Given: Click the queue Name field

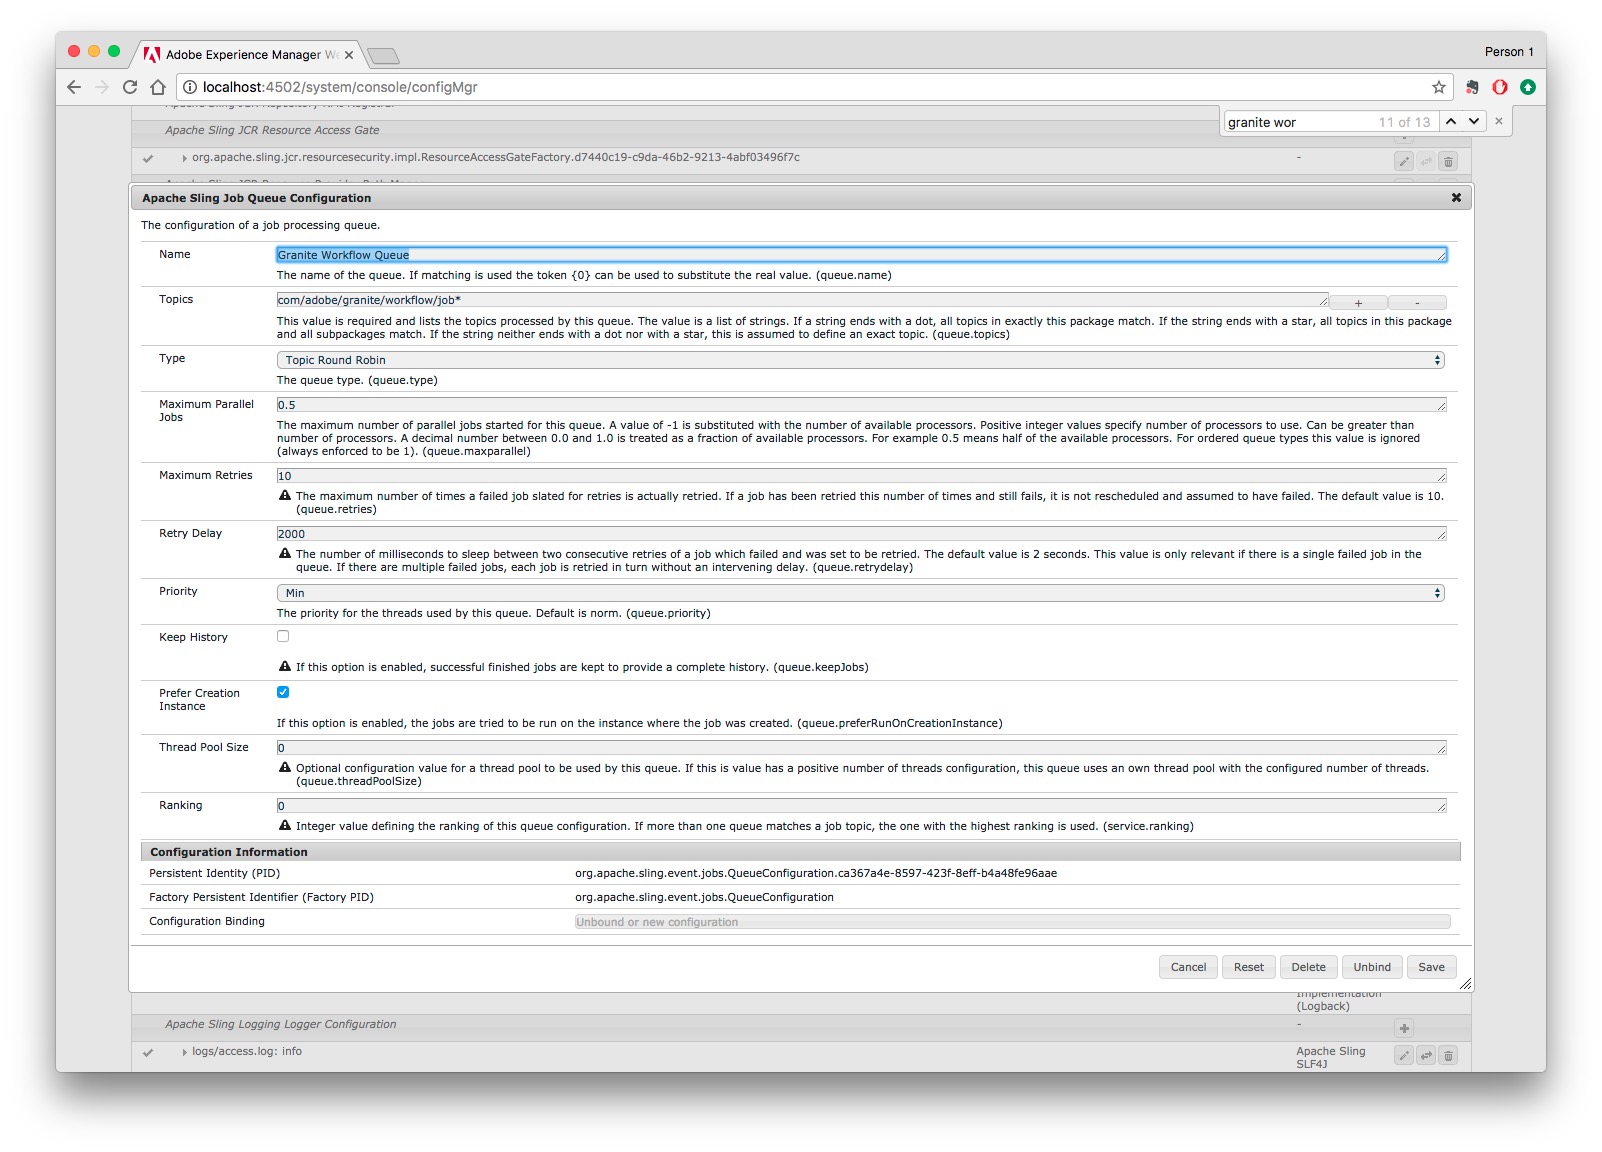Looking at the screenshot, I should coord(861,255).
